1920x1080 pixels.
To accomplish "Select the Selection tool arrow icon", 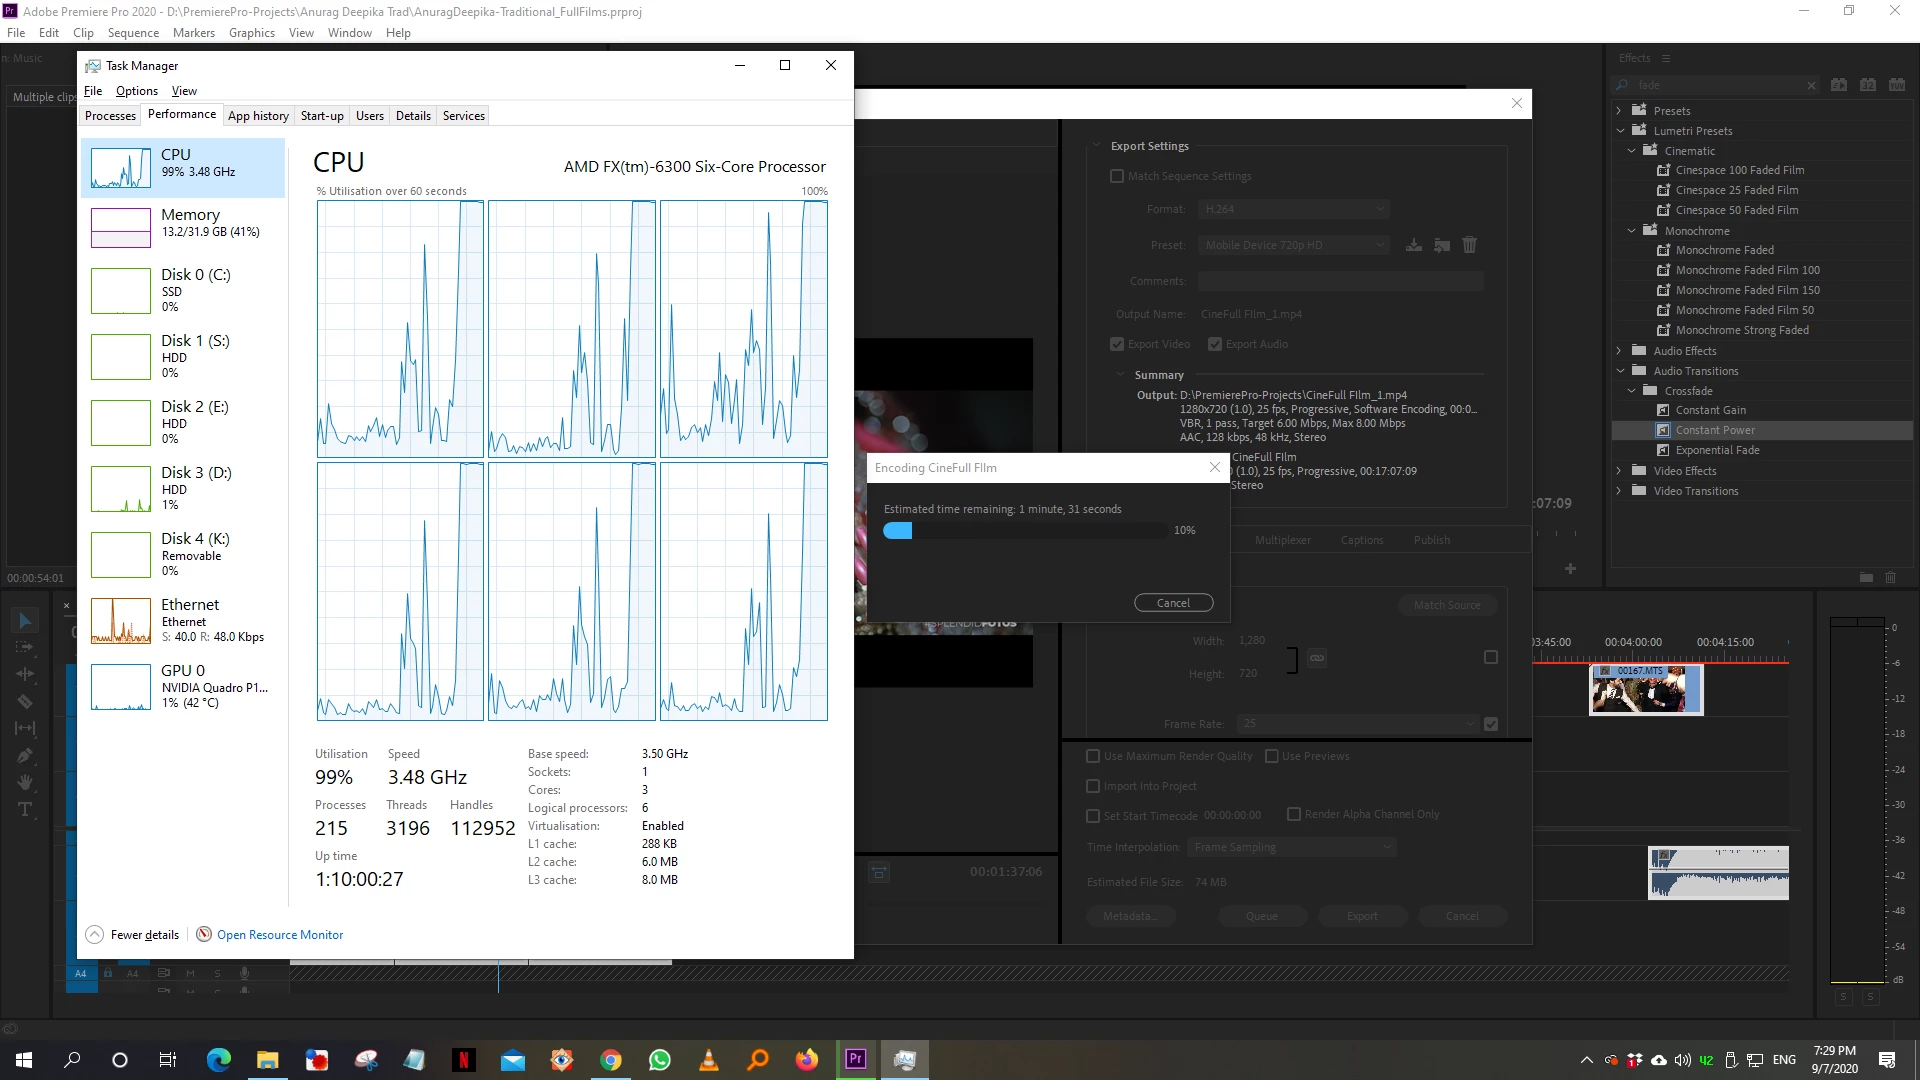I will (x=25, y=621).
